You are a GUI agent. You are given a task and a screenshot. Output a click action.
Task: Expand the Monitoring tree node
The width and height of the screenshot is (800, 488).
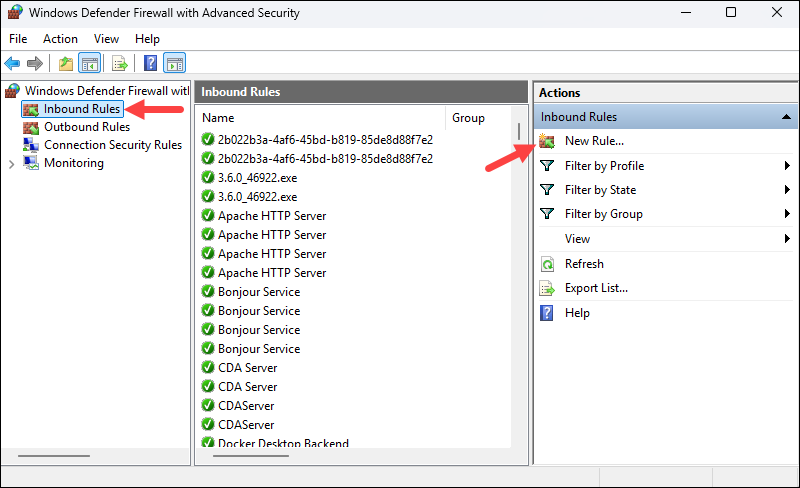(11, 164)
